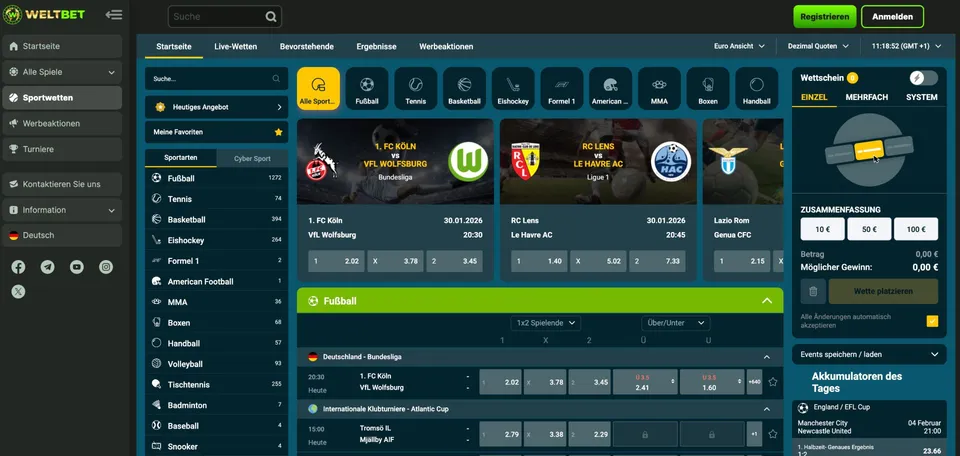Open Telegram social icon
Screen dimensions: 960x456
[48, 267]
